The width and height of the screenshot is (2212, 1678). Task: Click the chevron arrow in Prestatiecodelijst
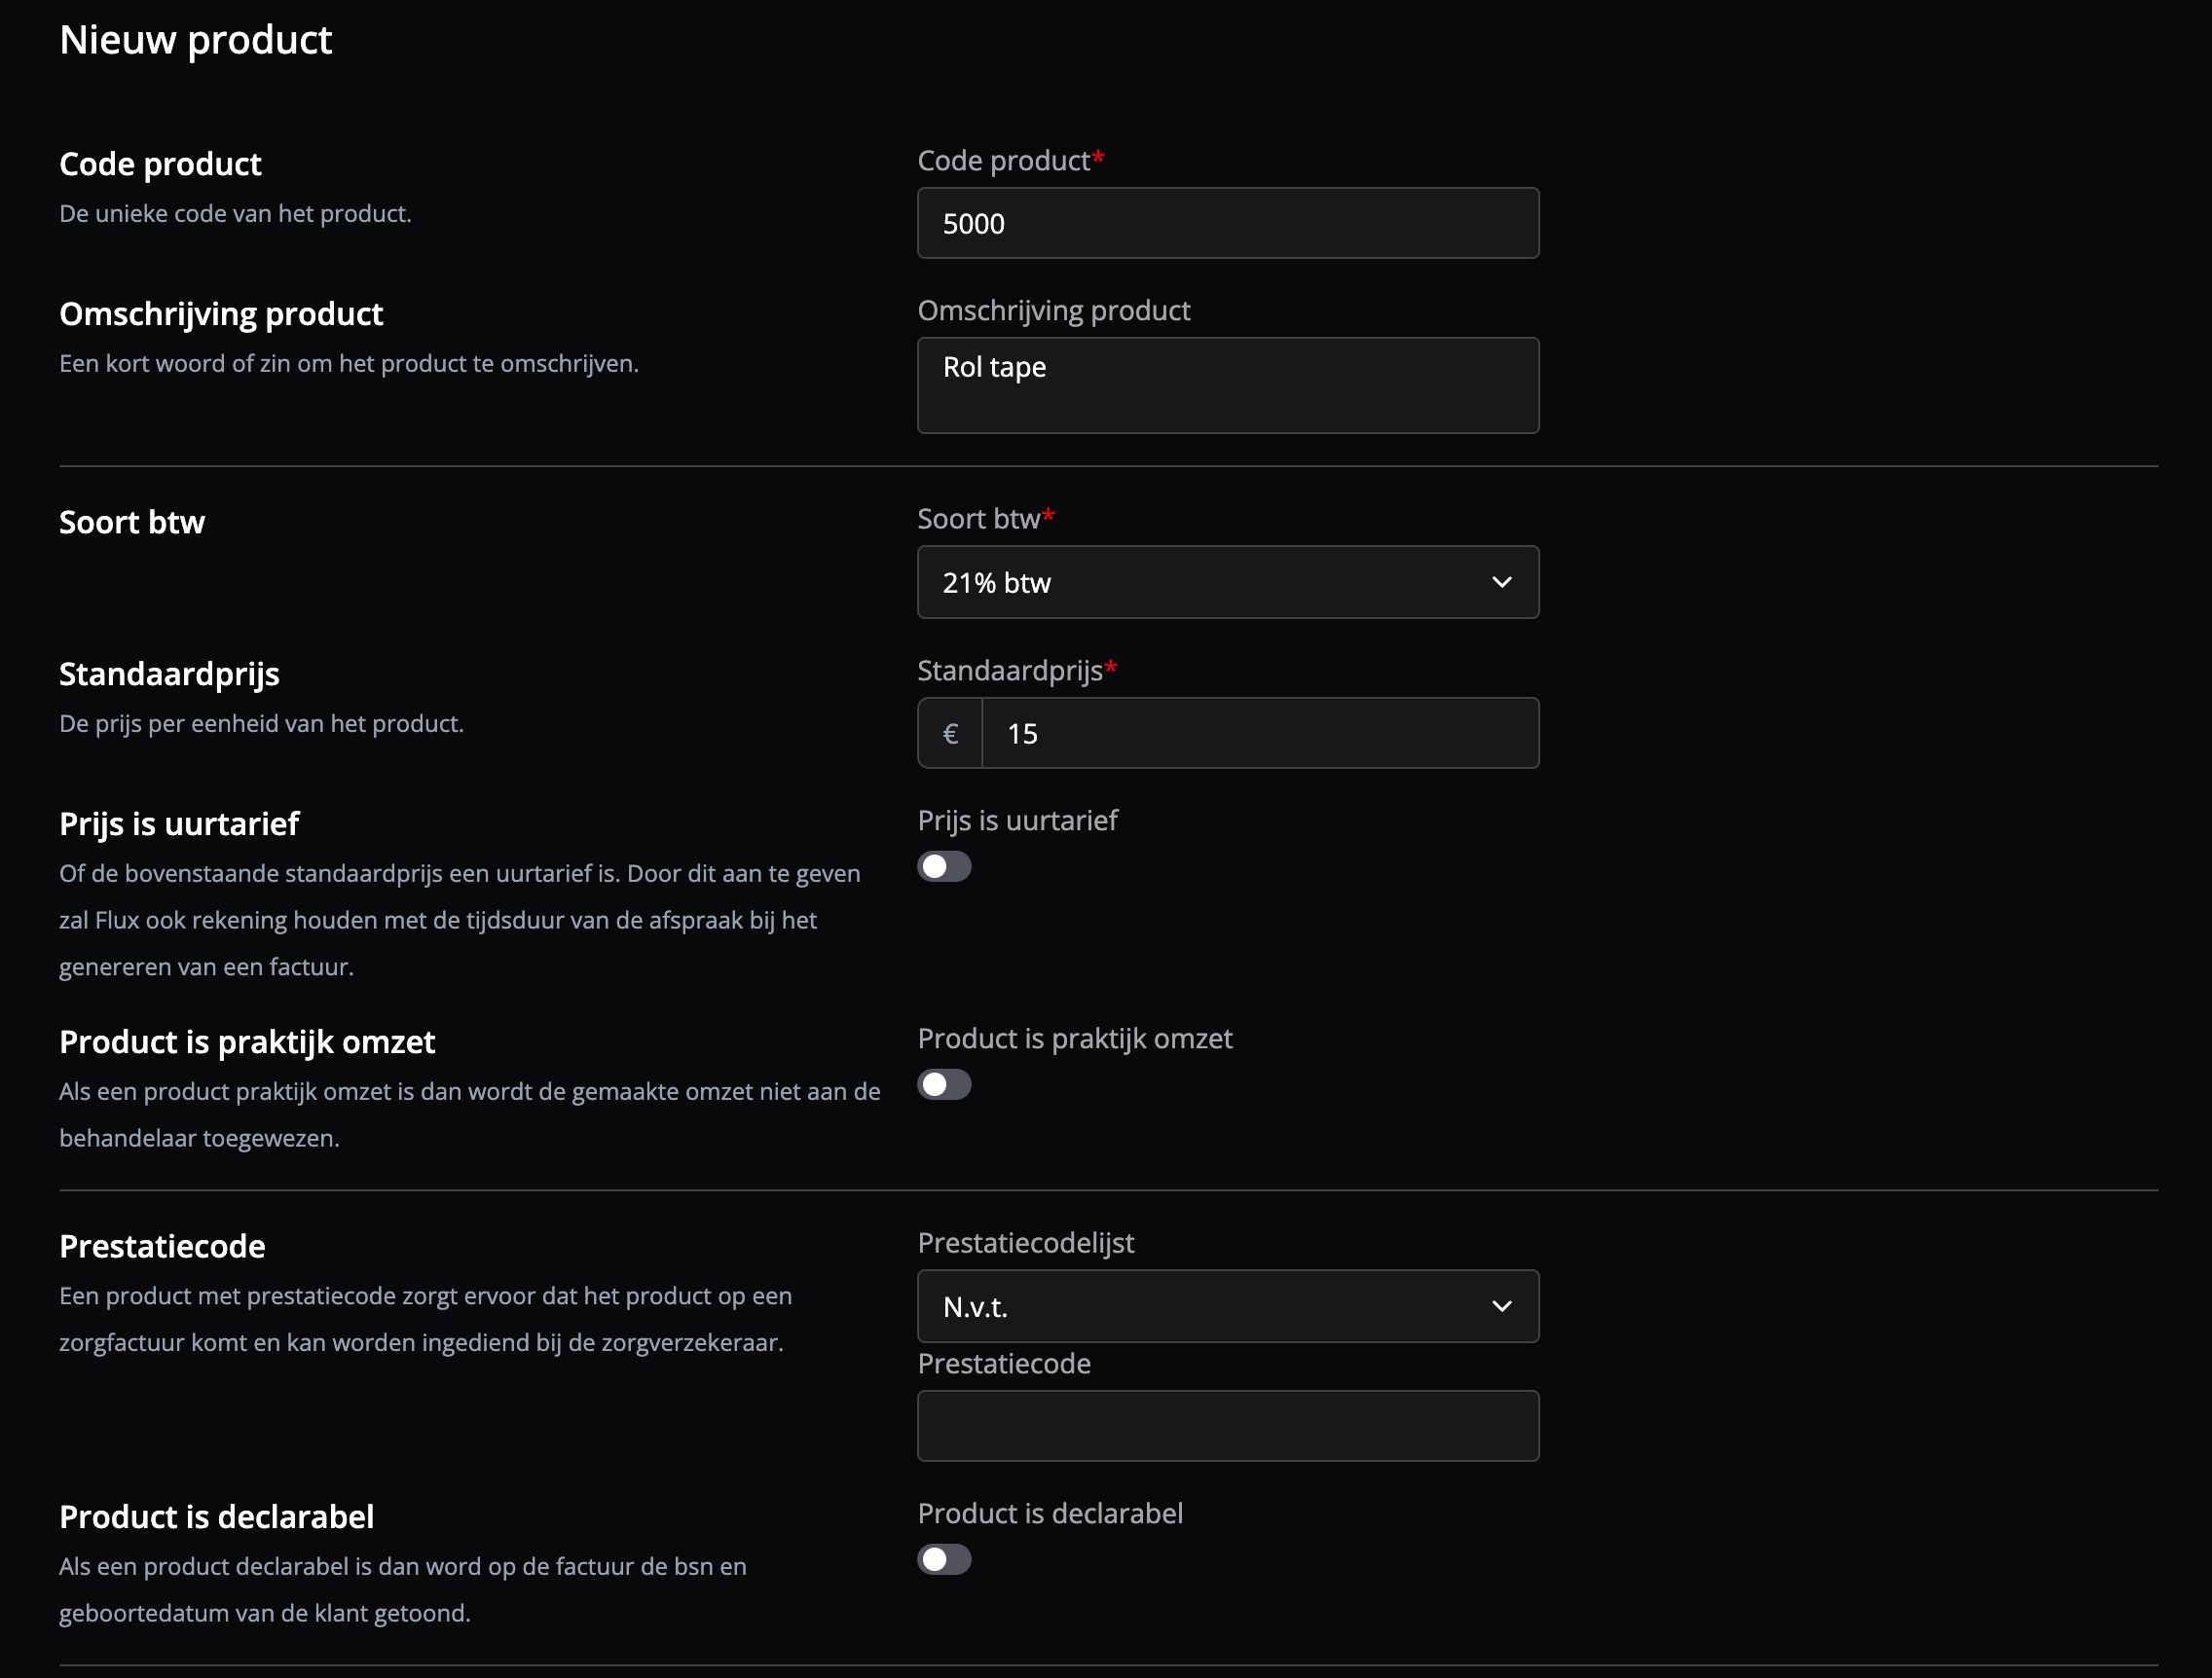pyautogui.click(x=1501, y=1306)
